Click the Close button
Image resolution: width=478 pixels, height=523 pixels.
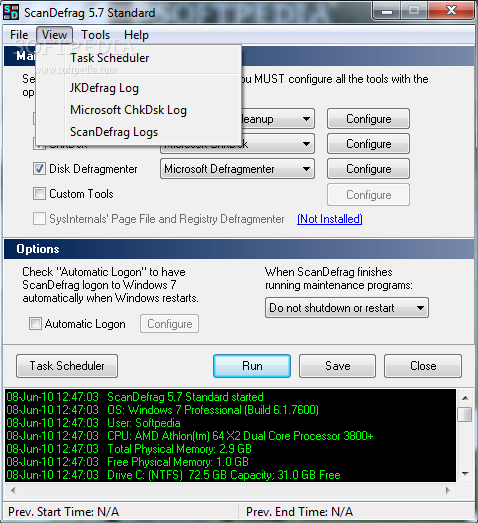tap(423, 366)
